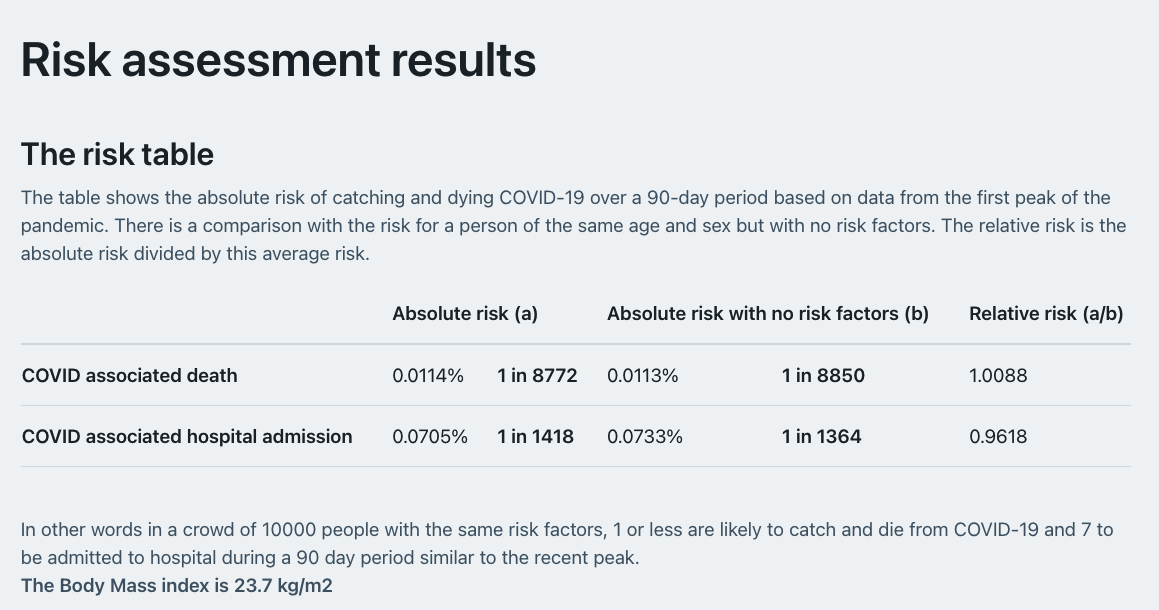Click the 0.0114% absolute death risk value
This screenshot has width=1159, height=610.
pyautogui.click(x=428, y=376)
